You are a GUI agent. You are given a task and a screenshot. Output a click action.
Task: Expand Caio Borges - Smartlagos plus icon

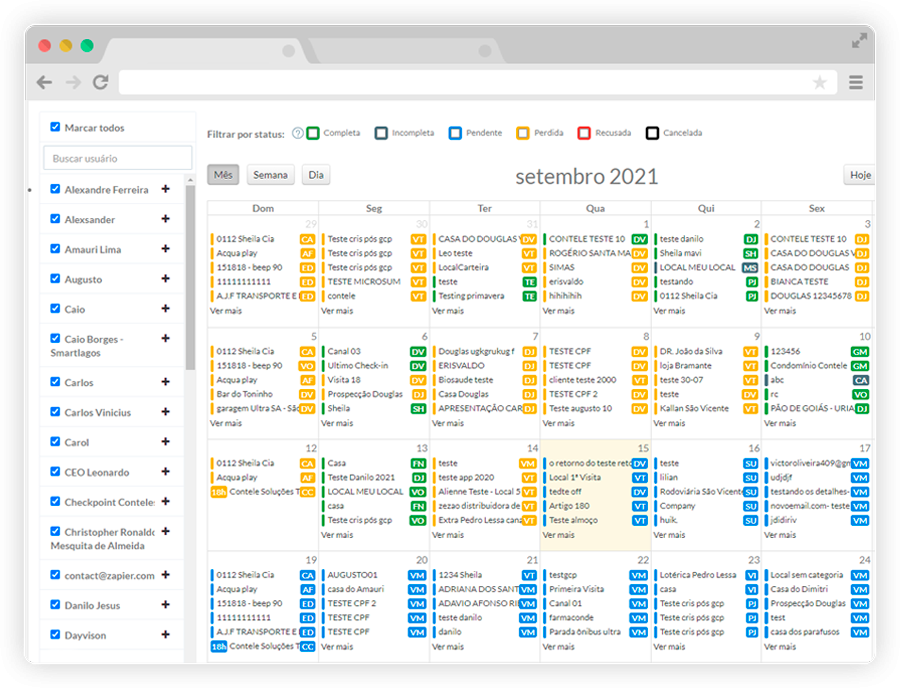pos(165,338)
